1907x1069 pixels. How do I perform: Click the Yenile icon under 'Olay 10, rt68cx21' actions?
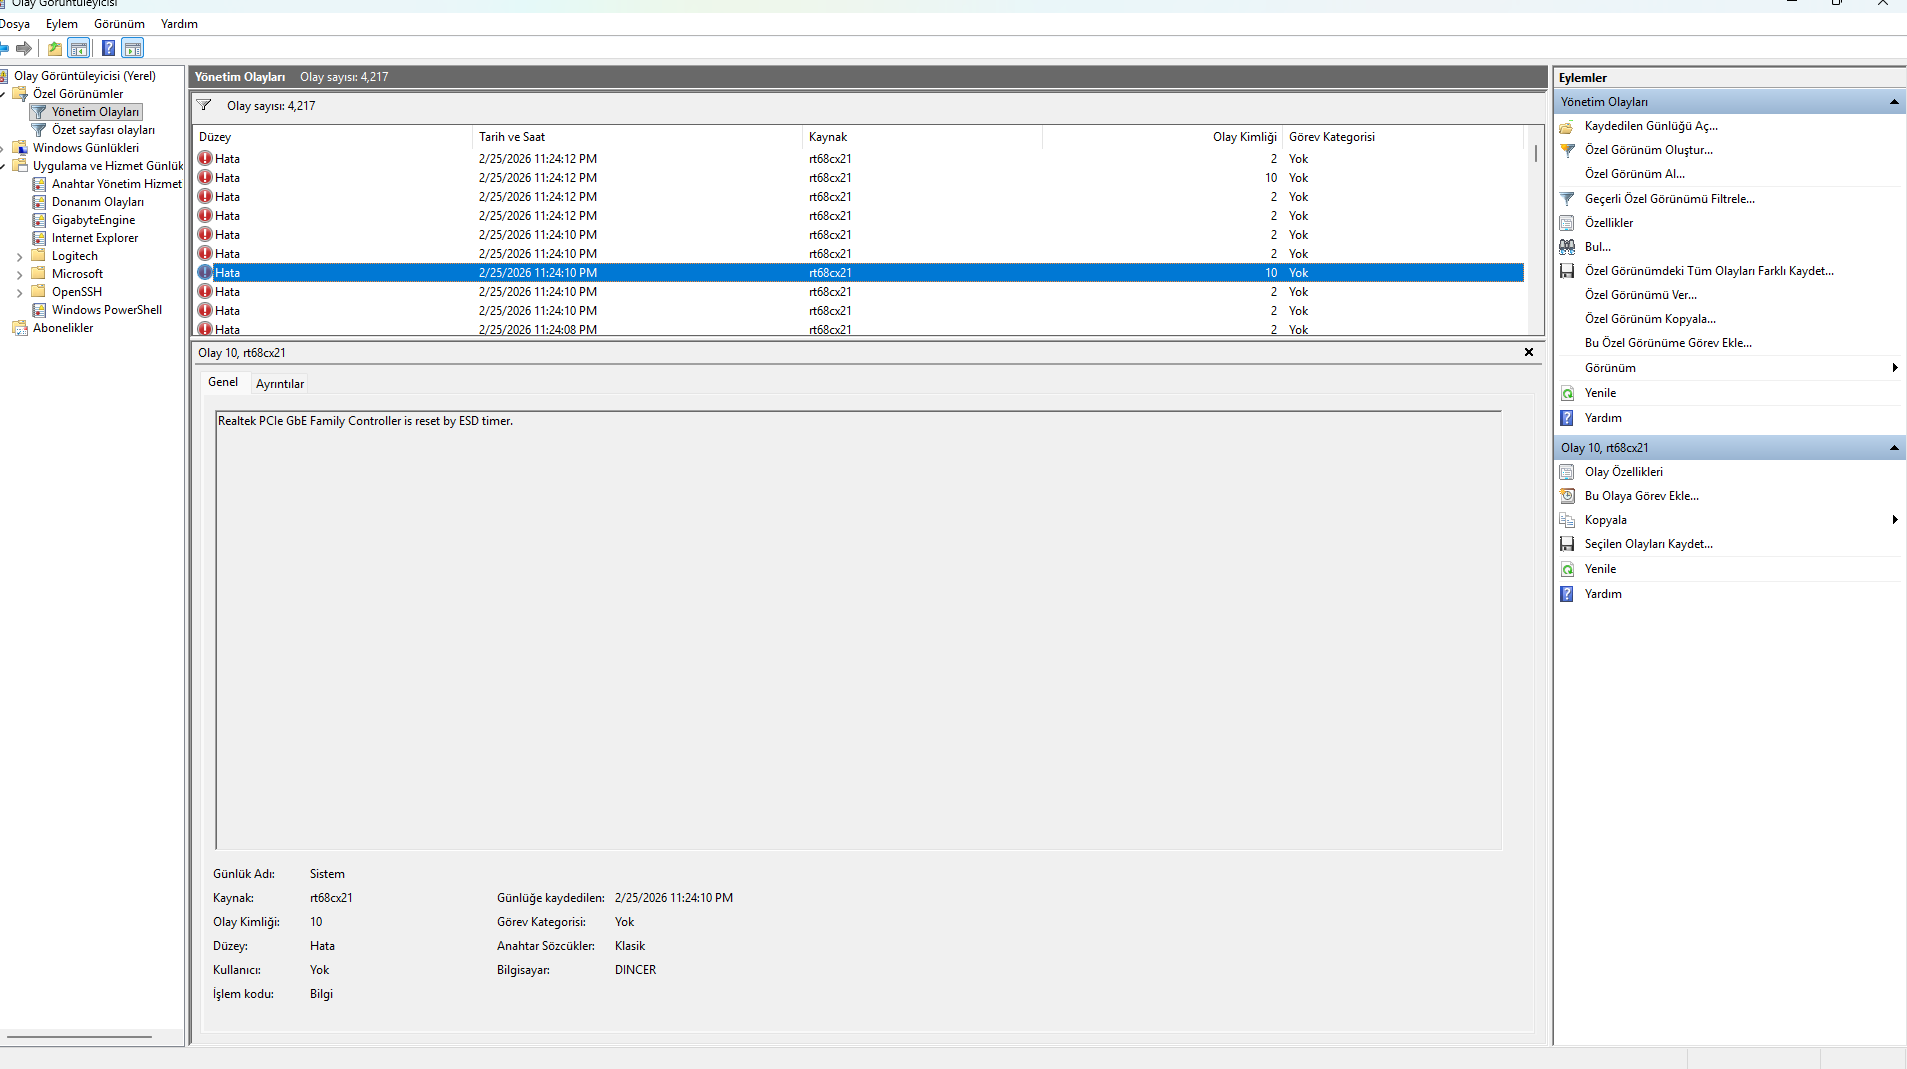[x=1567, y=569]
